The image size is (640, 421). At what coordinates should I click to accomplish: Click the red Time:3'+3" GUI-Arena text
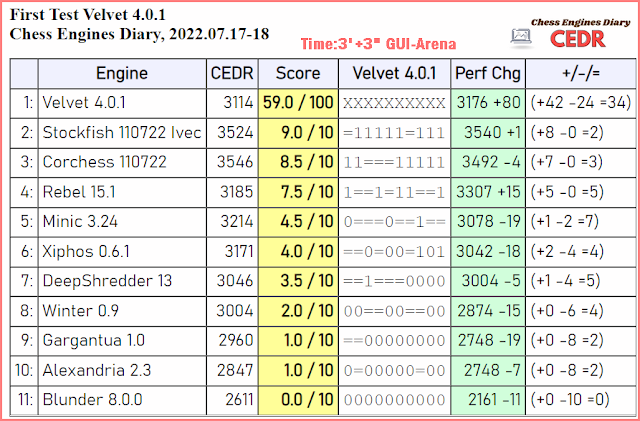[378, 44]
